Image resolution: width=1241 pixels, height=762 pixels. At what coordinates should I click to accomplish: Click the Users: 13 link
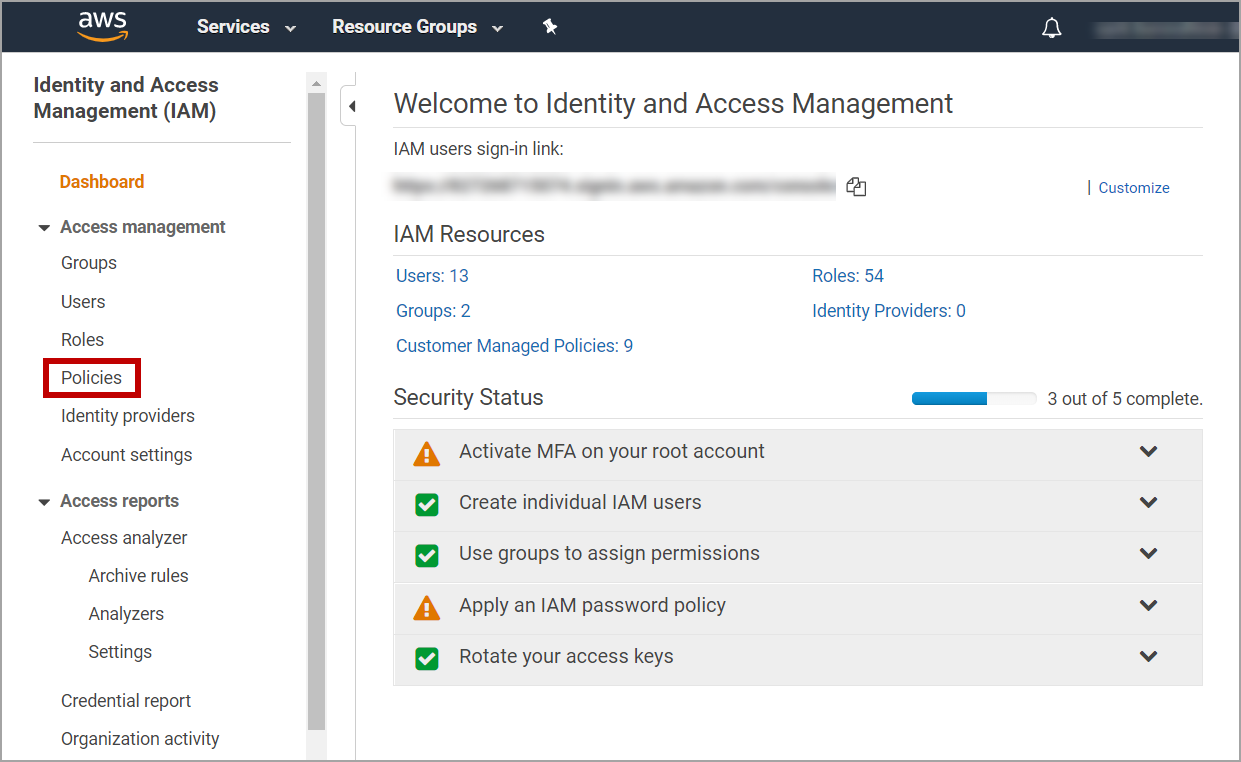click(432, 276)
